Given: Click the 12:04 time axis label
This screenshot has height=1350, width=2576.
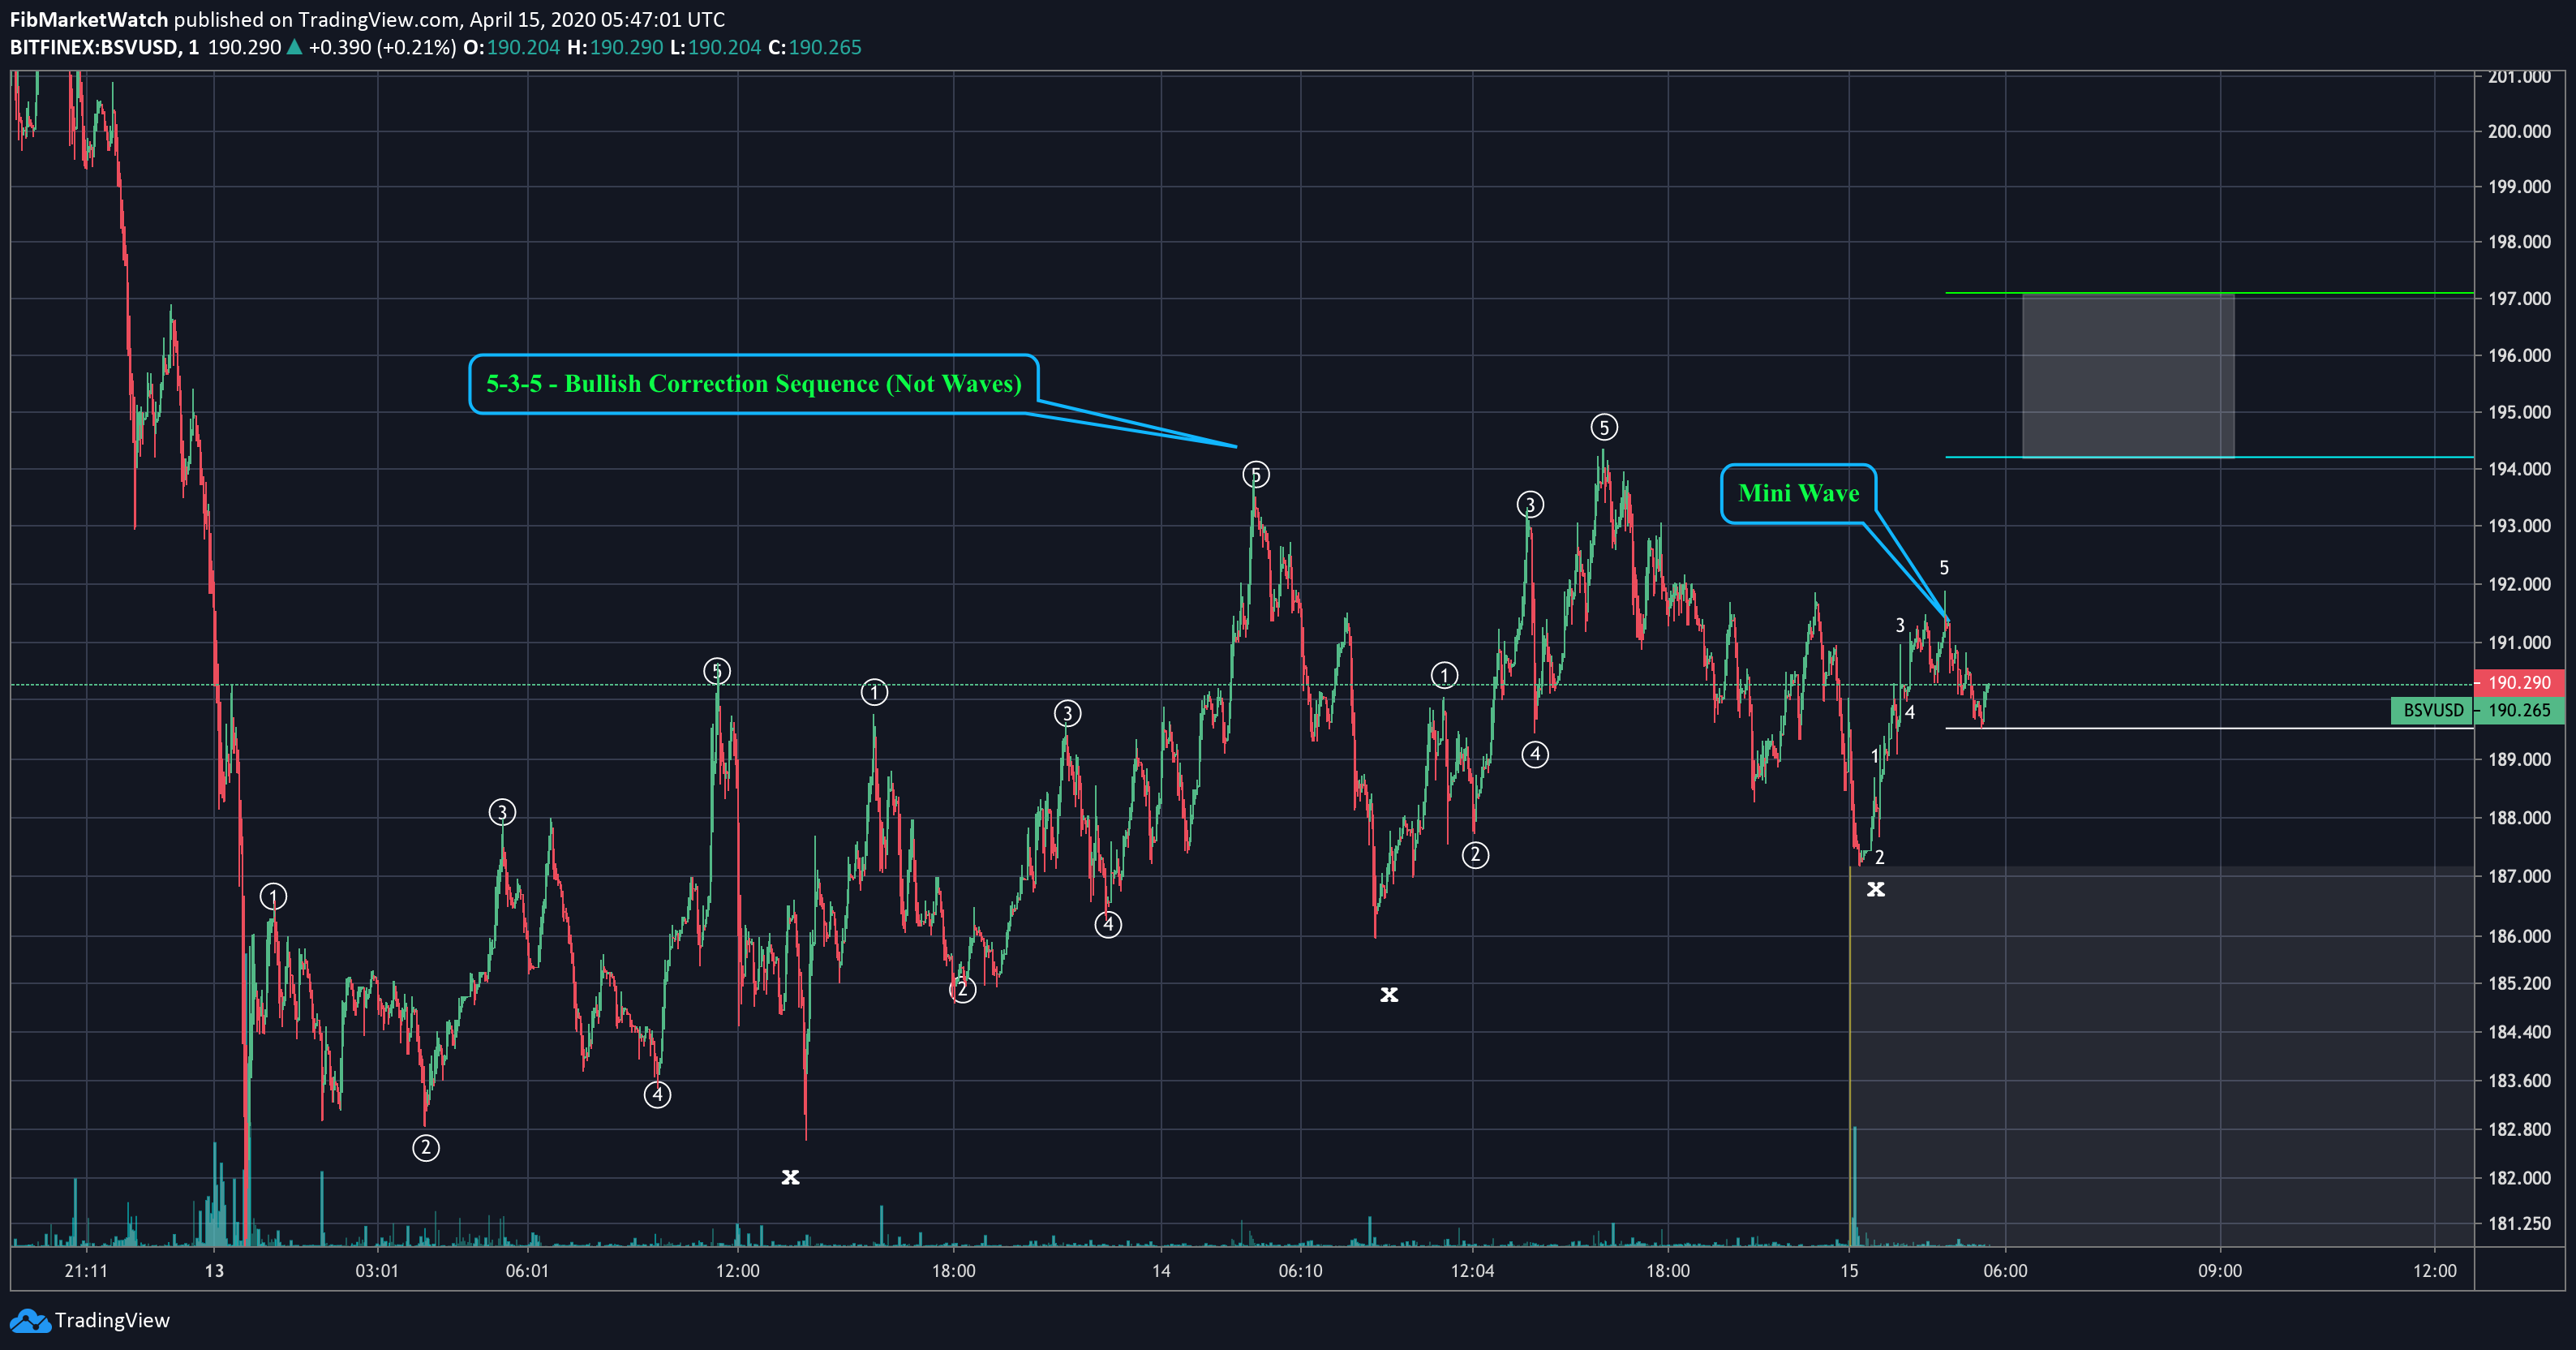Looking at the screenshot, I should tap(1472, 1271).
